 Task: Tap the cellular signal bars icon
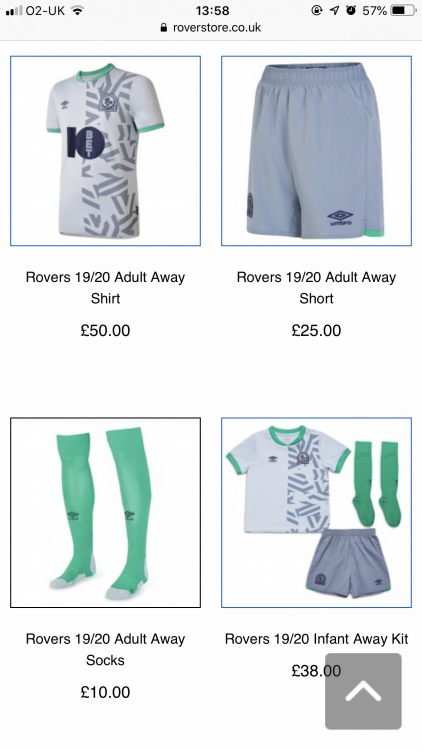tap(14, 11)
